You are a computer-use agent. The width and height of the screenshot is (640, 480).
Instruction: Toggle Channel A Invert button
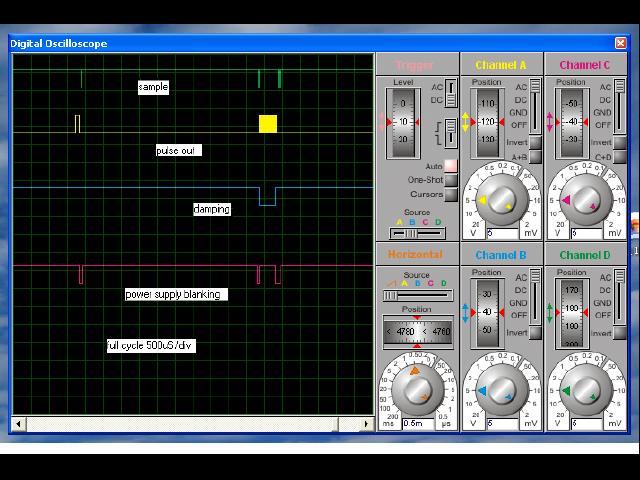535,142
